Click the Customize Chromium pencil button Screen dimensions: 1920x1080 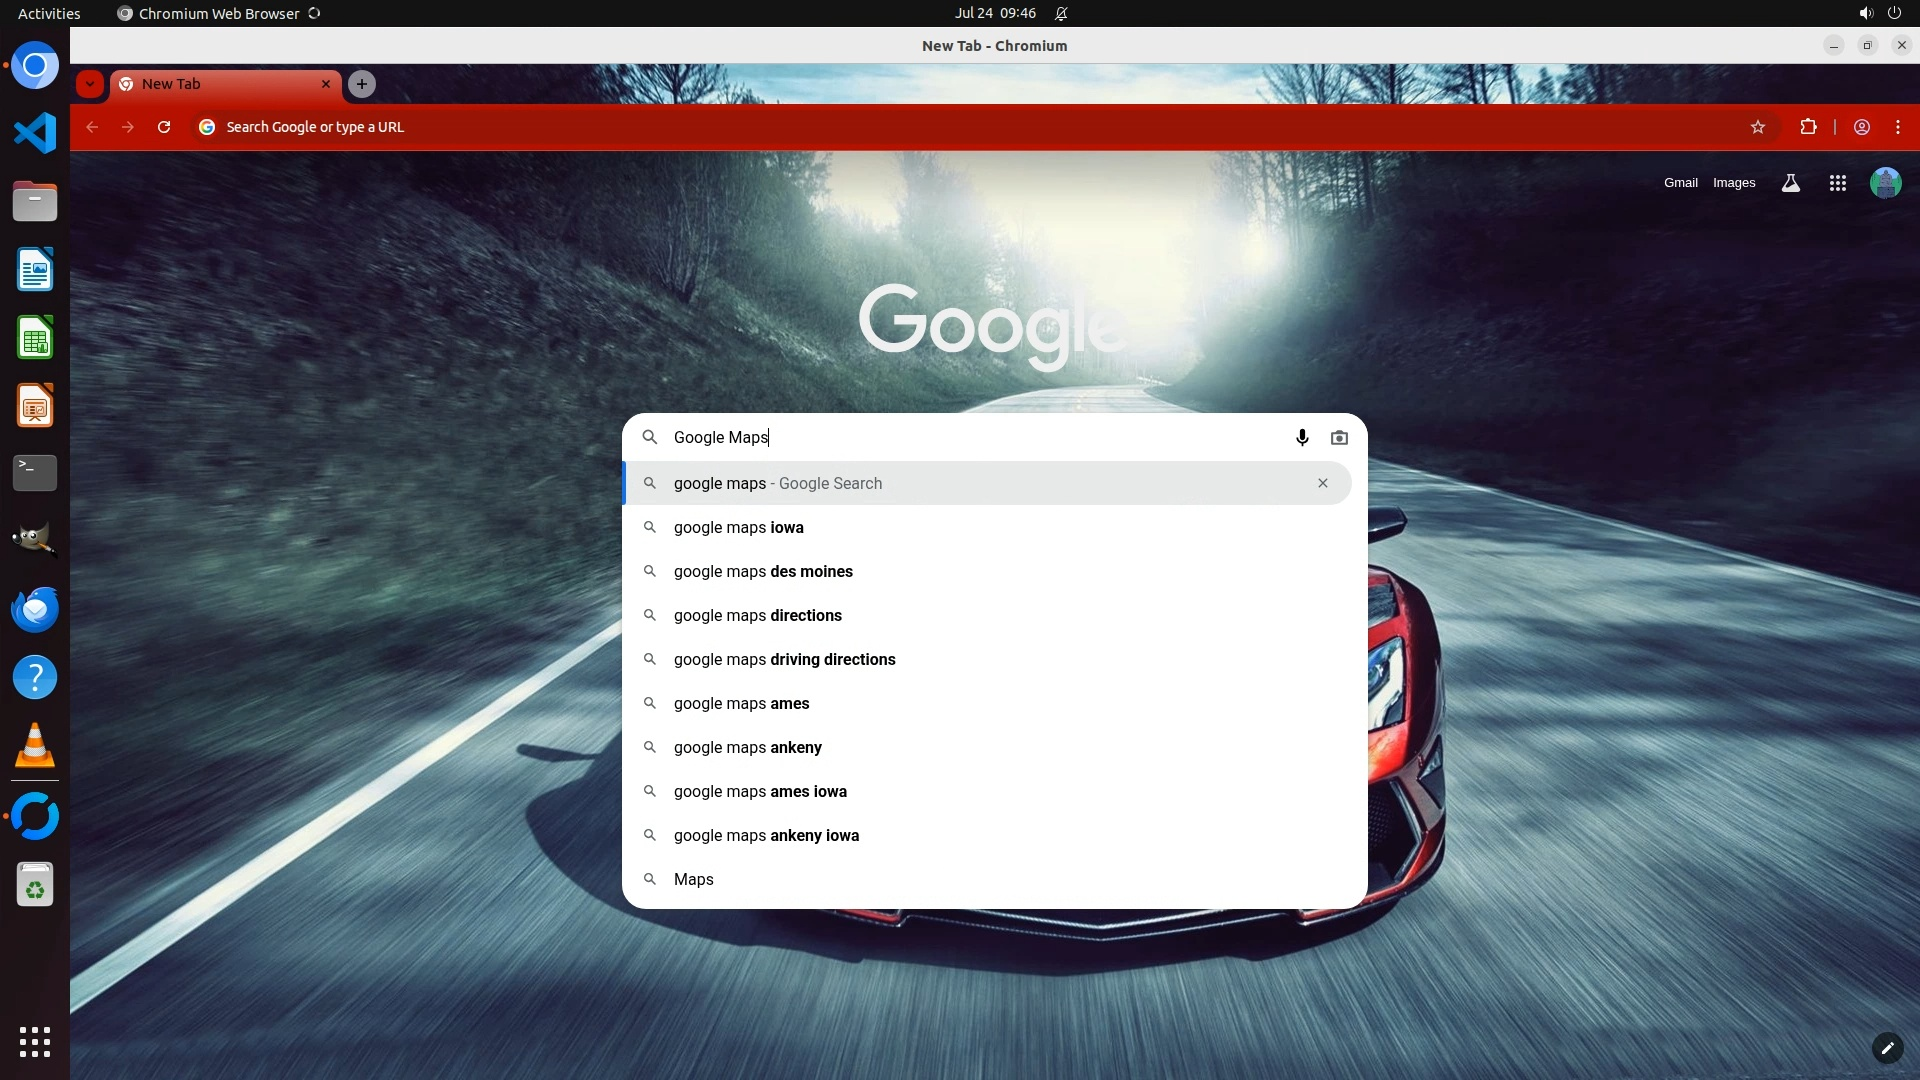1886,1047
